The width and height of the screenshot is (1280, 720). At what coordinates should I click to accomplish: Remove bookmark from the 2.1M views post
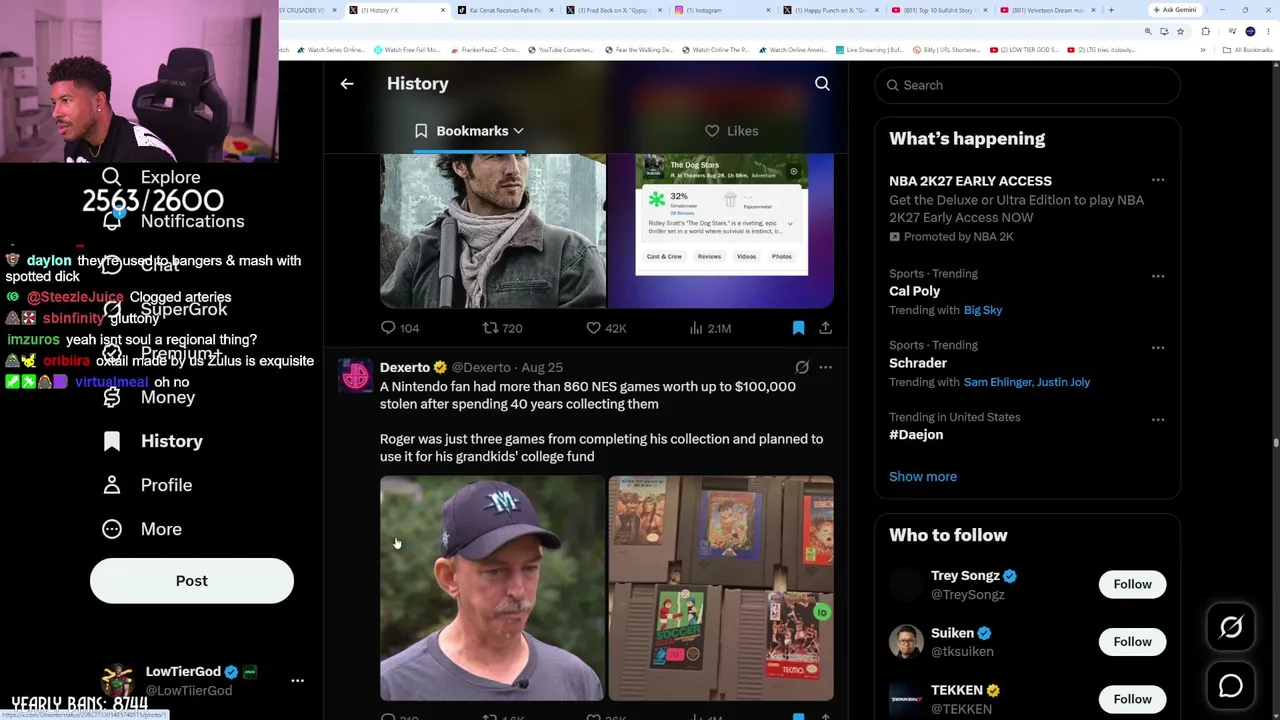click(798, 328)
